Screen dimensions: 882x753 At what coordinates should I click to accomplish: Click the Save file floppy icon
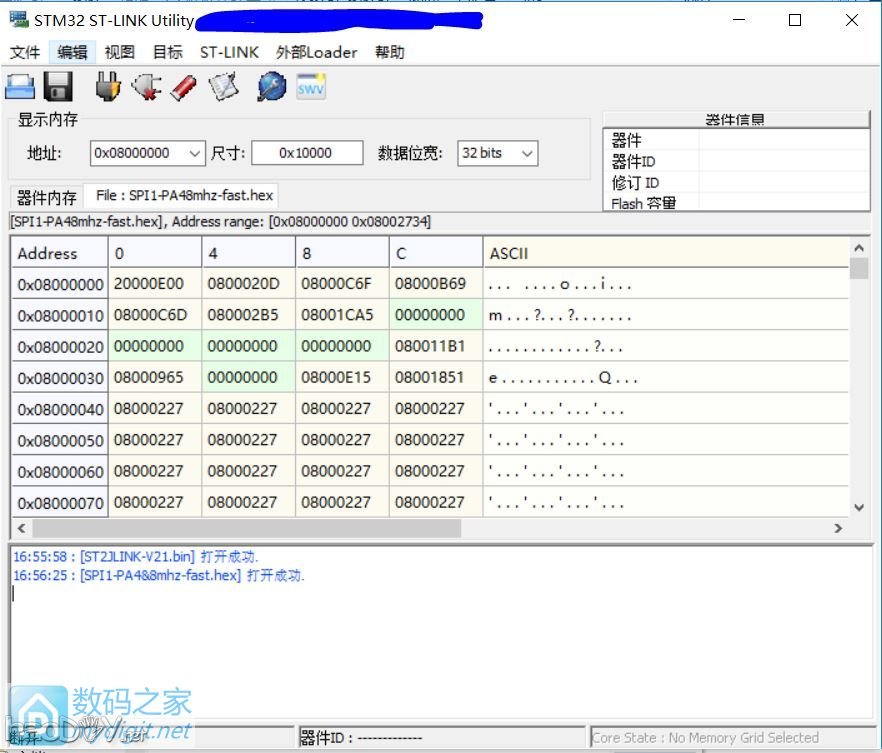pos(58,88)
